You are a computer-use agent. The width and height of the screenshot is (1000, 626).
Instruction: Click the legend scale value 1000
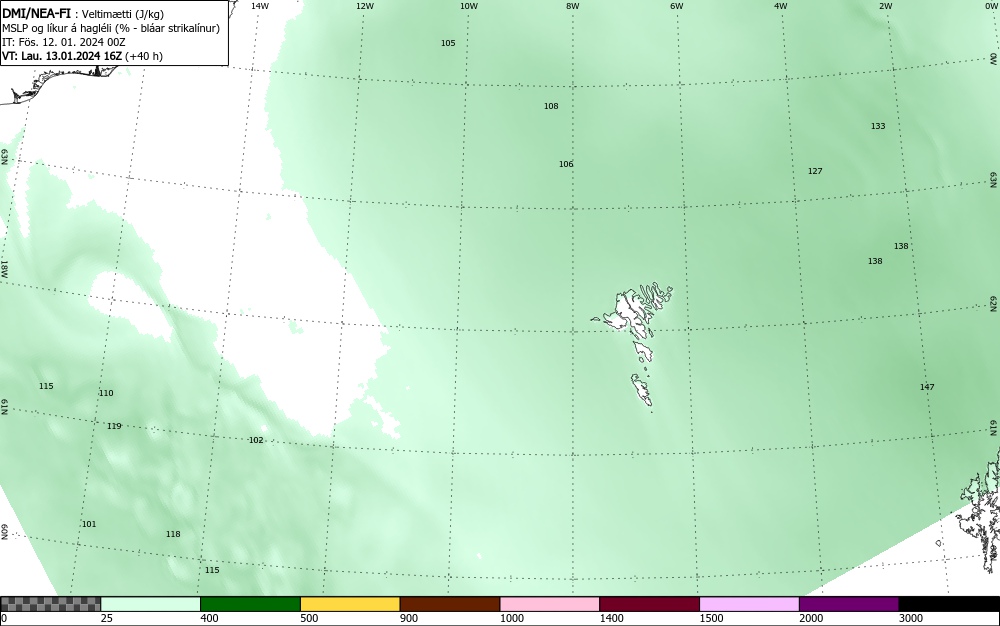[x=511, y=618]
